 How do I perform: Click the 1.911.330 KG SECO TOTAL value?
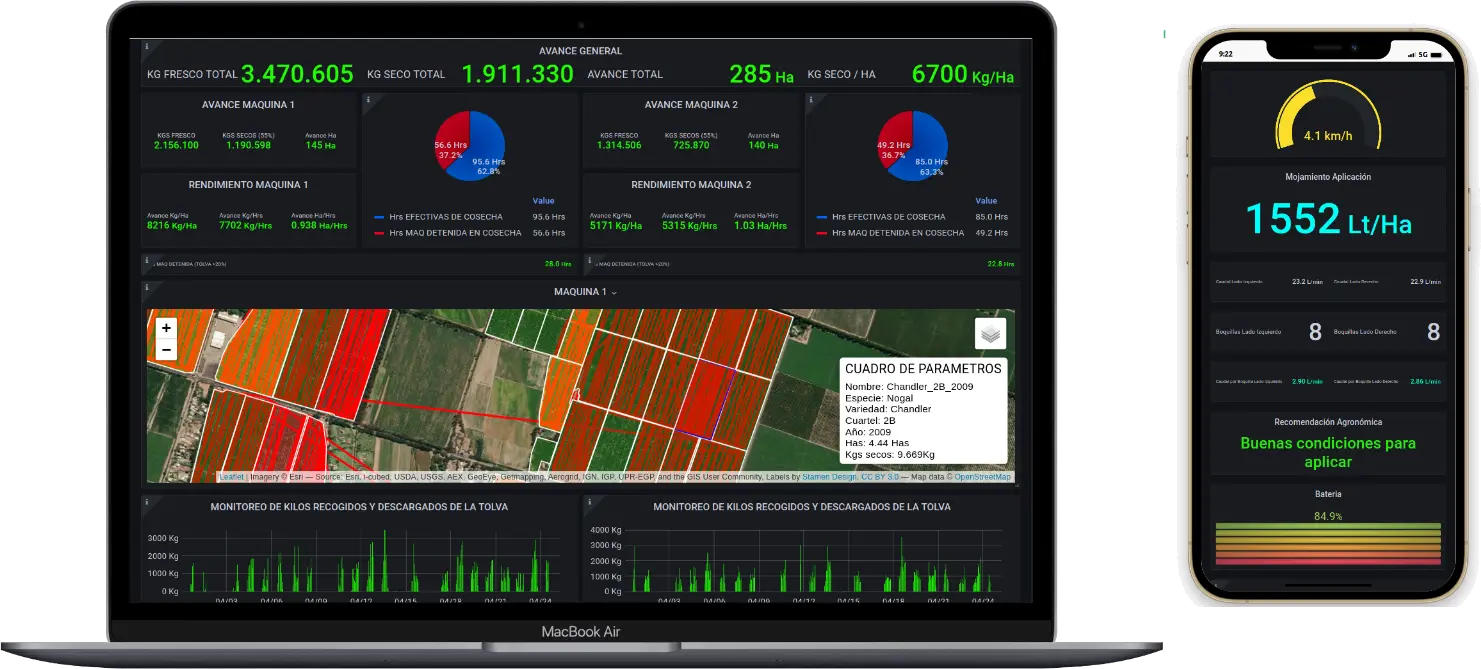[x=518, y=74]
